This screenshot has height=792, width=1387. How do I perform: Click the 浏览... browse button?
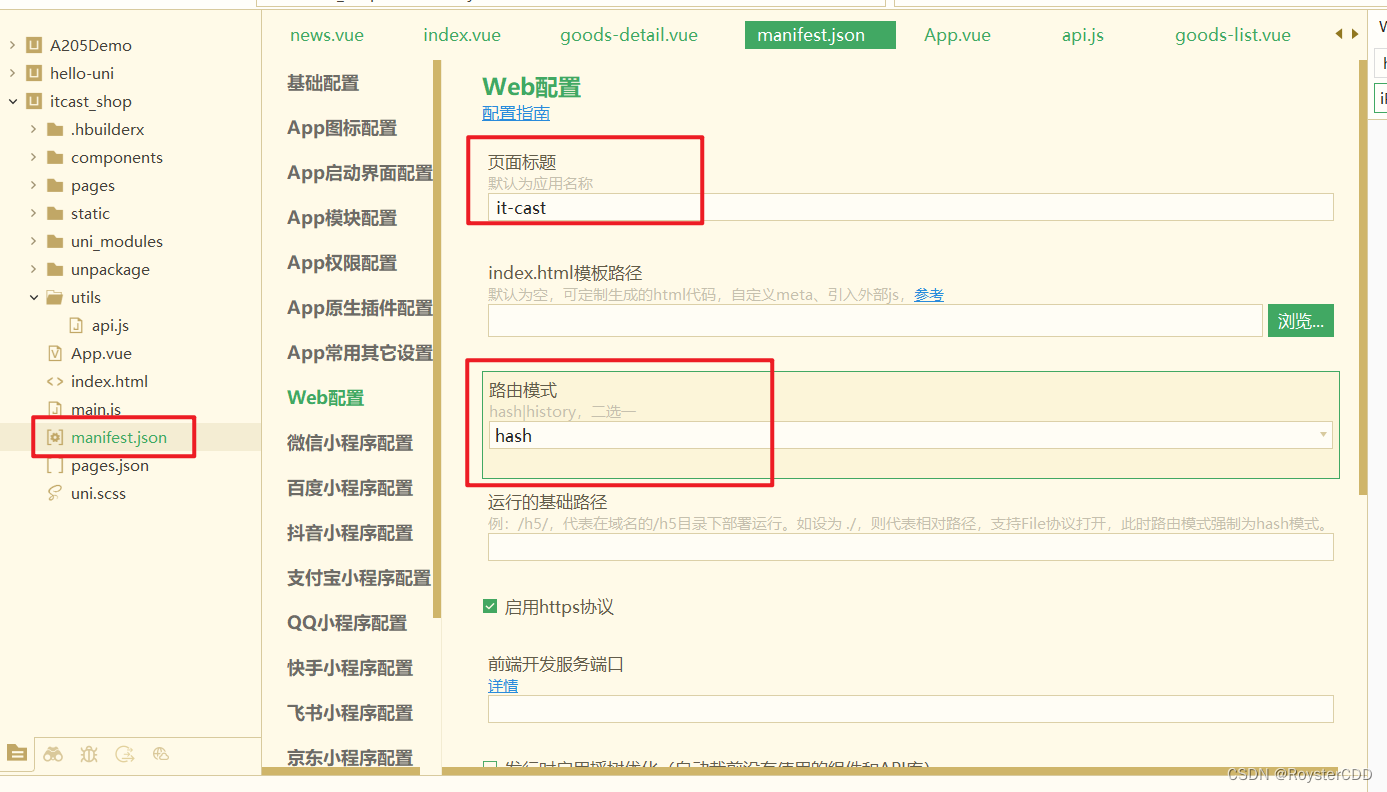[x=1301, y=321]
